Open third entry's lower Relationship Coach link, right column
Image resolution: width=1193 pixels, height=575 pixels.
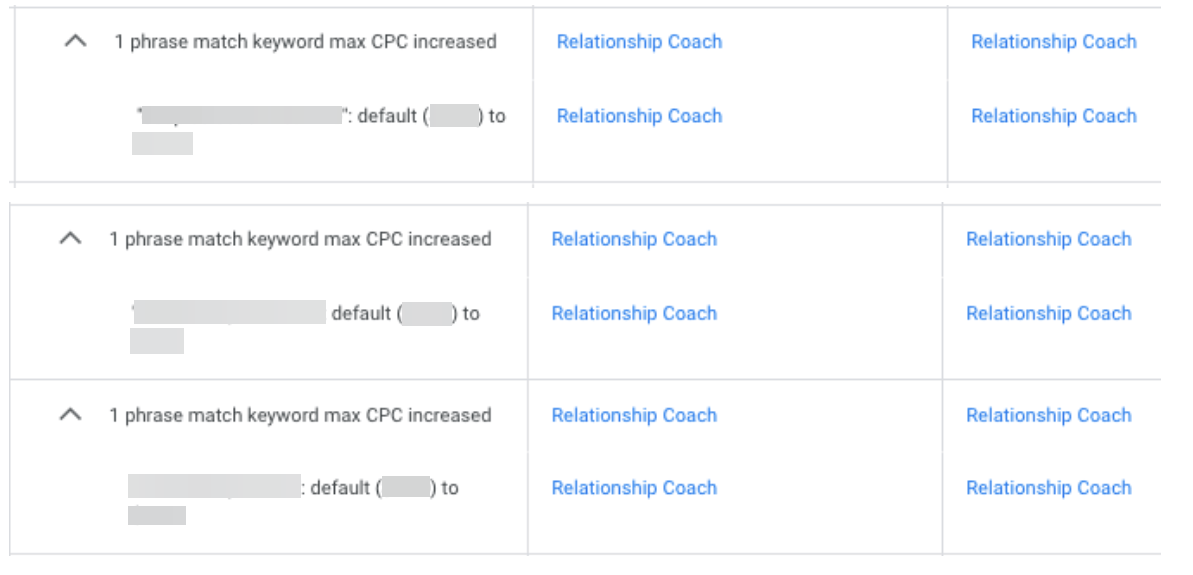[x=1048, y=488]
